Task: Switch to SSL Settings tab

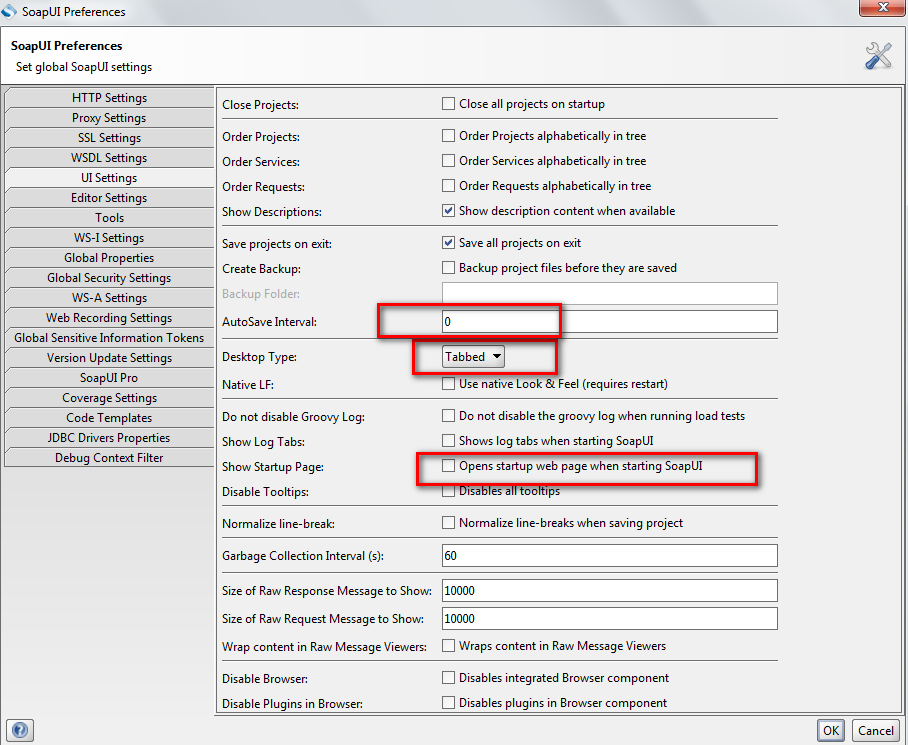Action: tap(109, 138)
